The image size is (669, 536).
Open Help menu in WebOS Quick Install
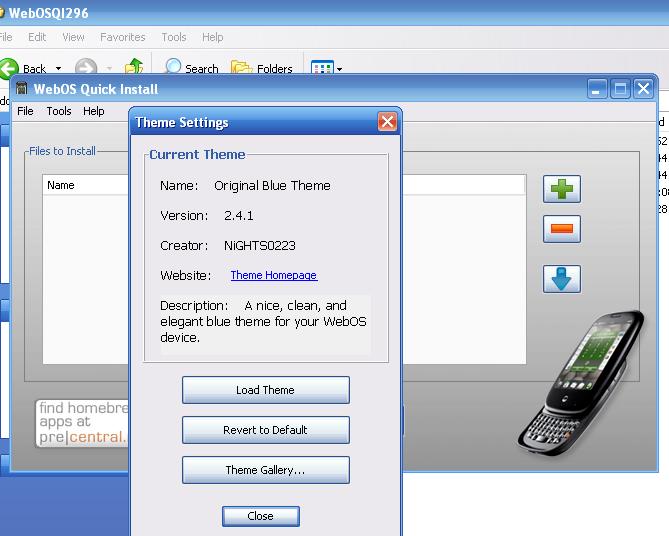click(x=94, y=111)
